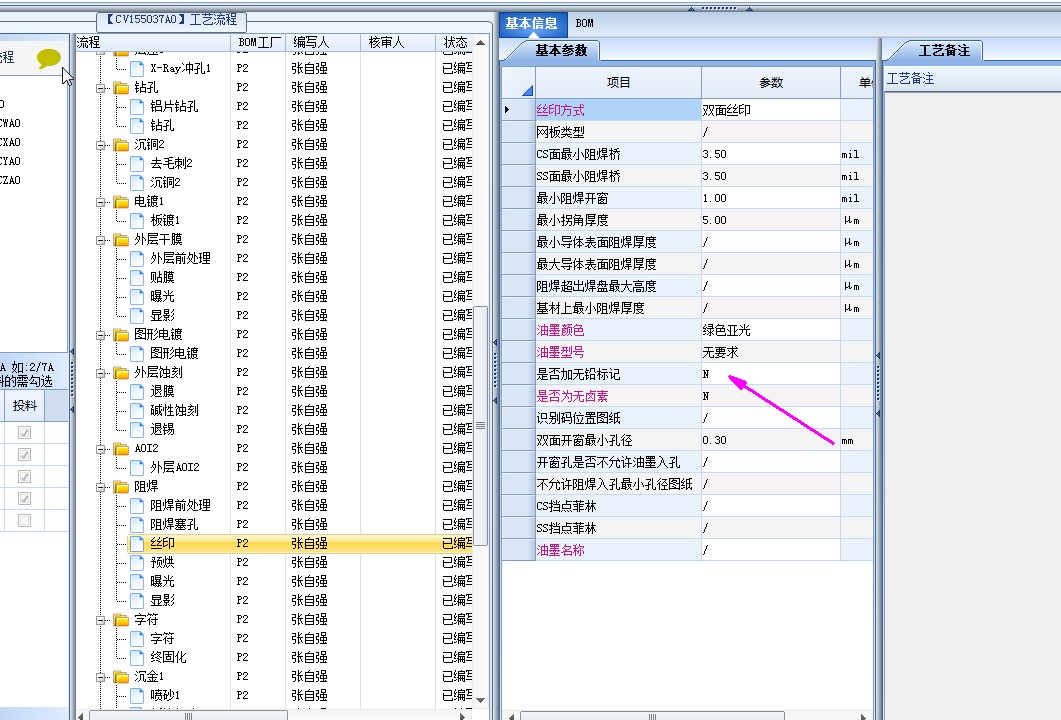Click the document icon of 阻焊塞孔
The image size is (1061, 720).
(x=137, y=524)
